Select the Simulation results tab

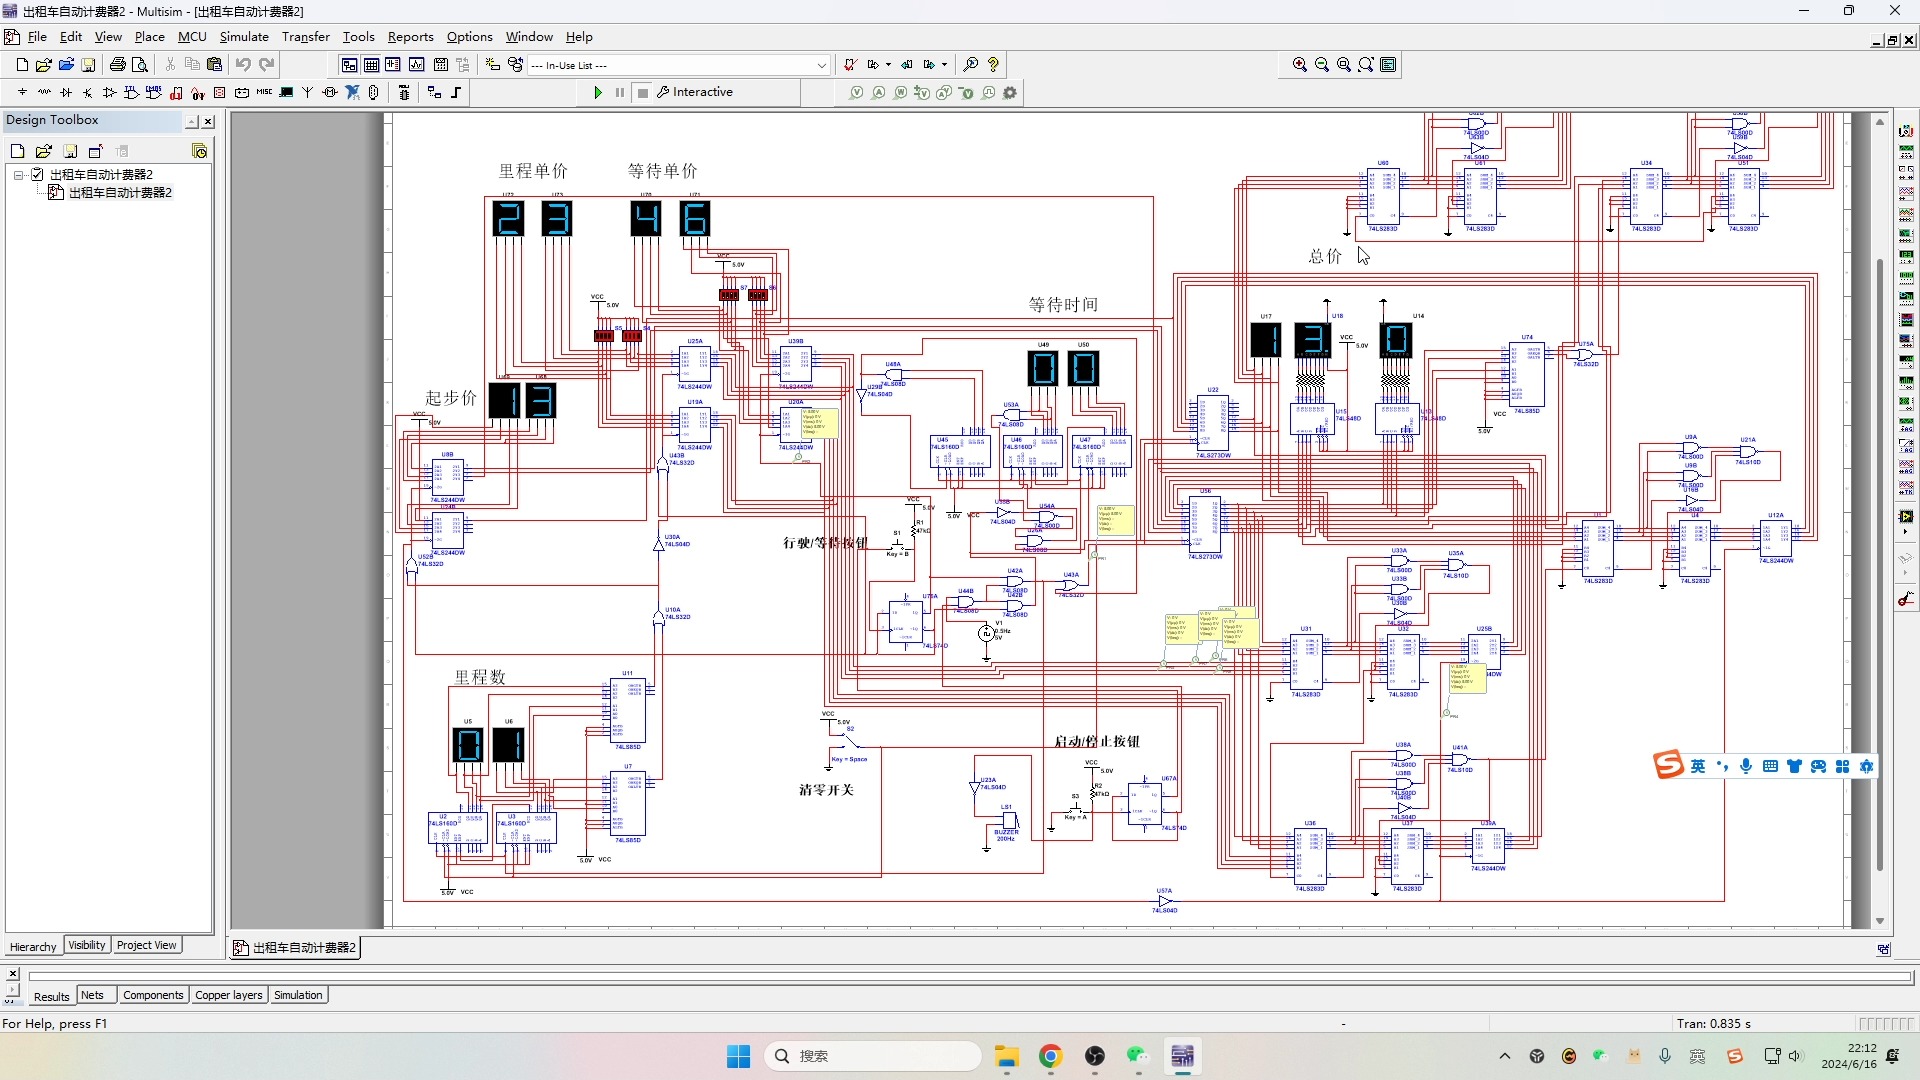298,996
